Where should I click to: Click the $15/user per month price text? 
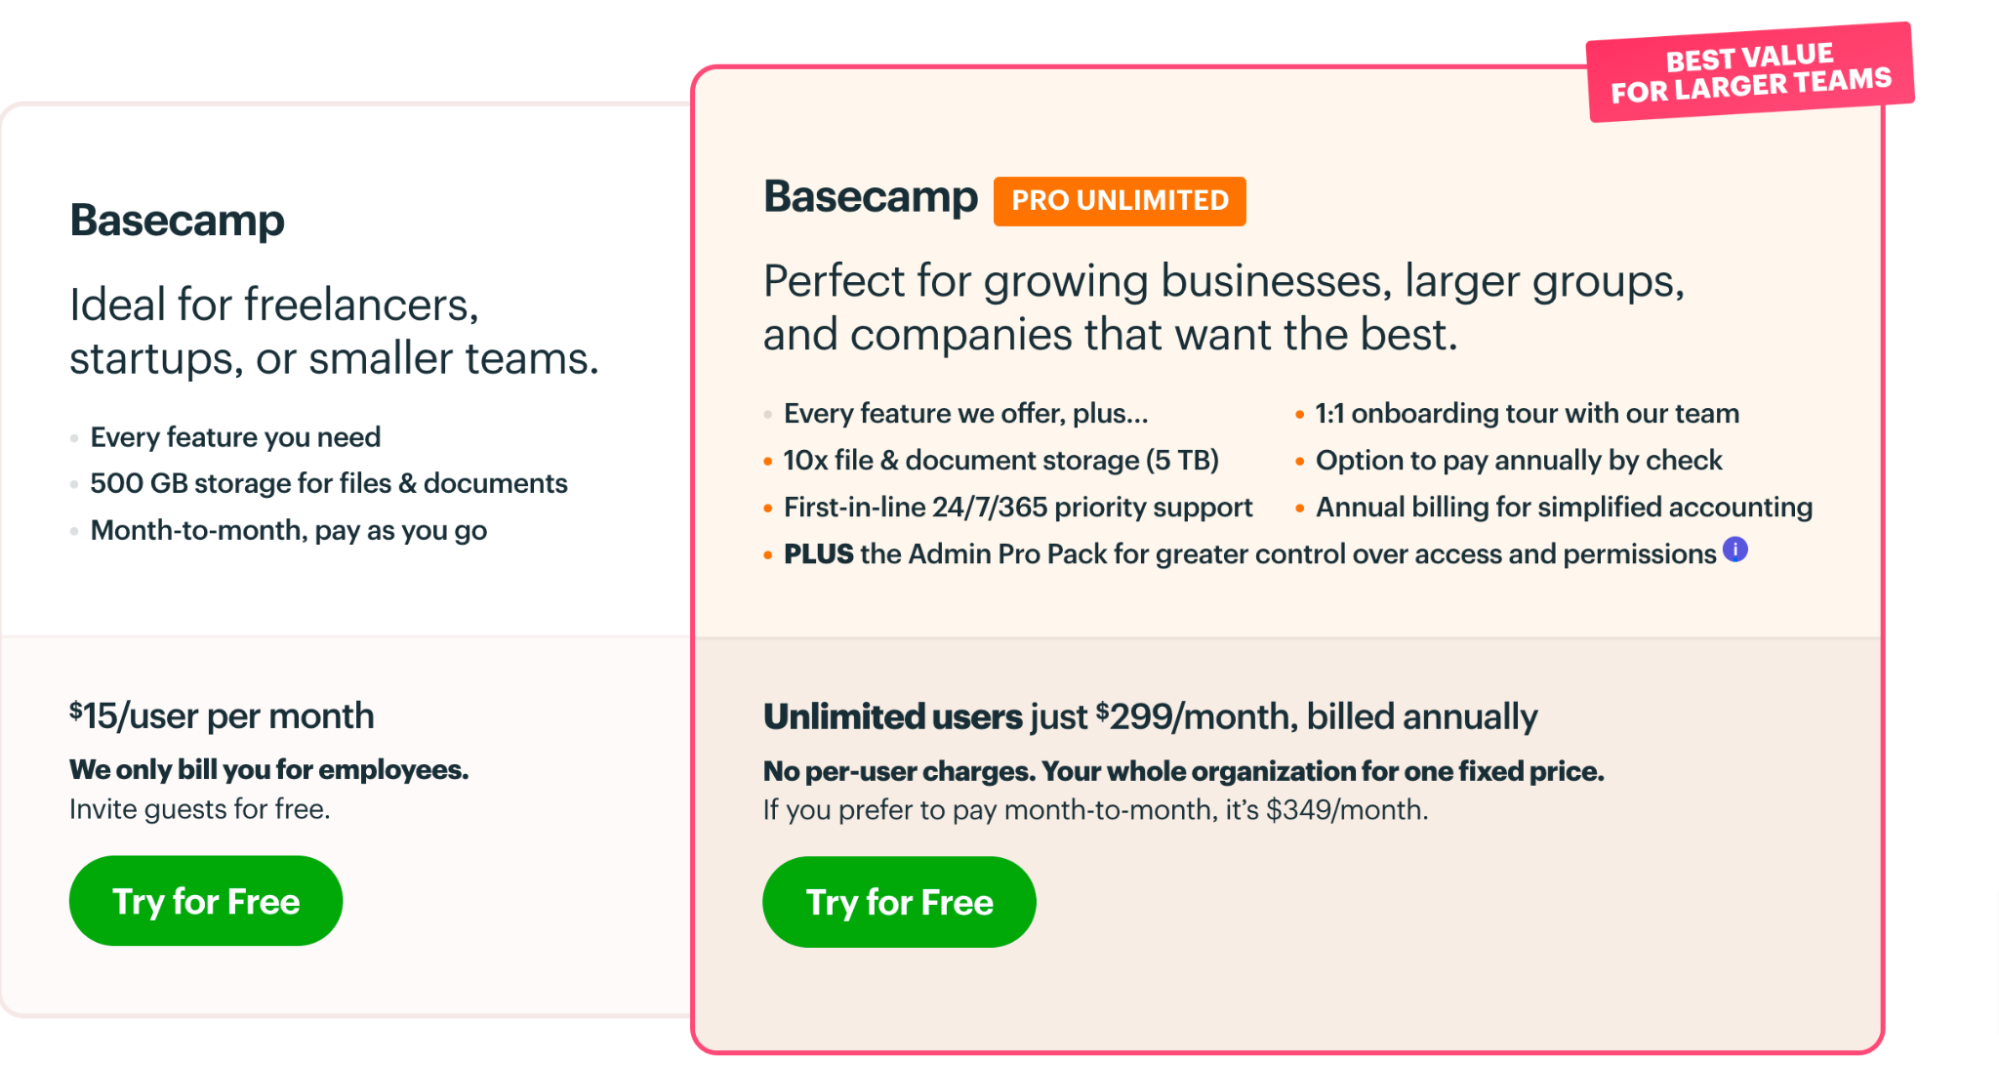[x=221, y=716]
